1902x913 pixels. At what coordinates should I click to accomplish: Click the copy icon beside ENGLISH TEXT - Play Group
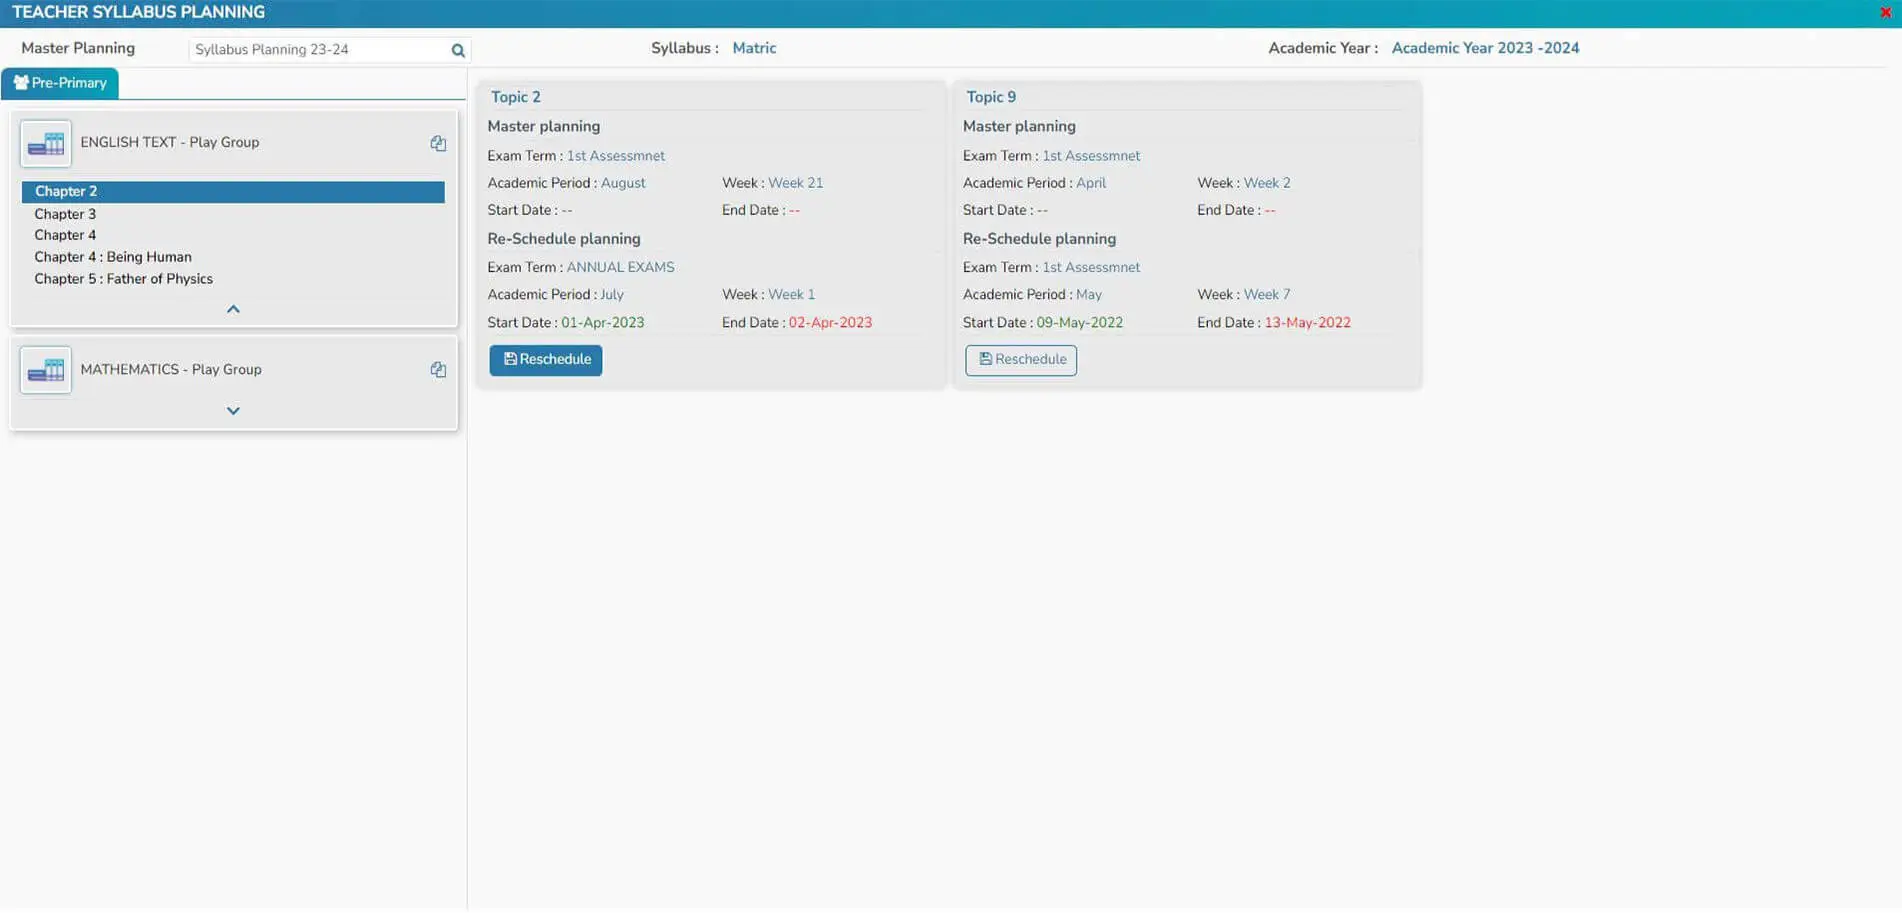point(438,143)
